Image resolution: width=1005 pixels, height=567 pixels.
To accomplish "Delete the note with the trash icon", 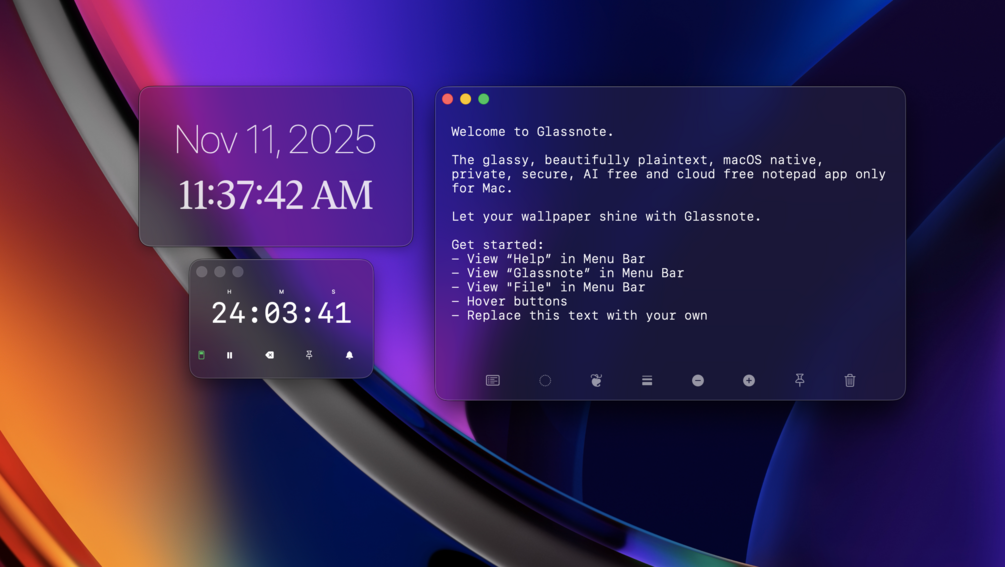I will click(850, 381).
